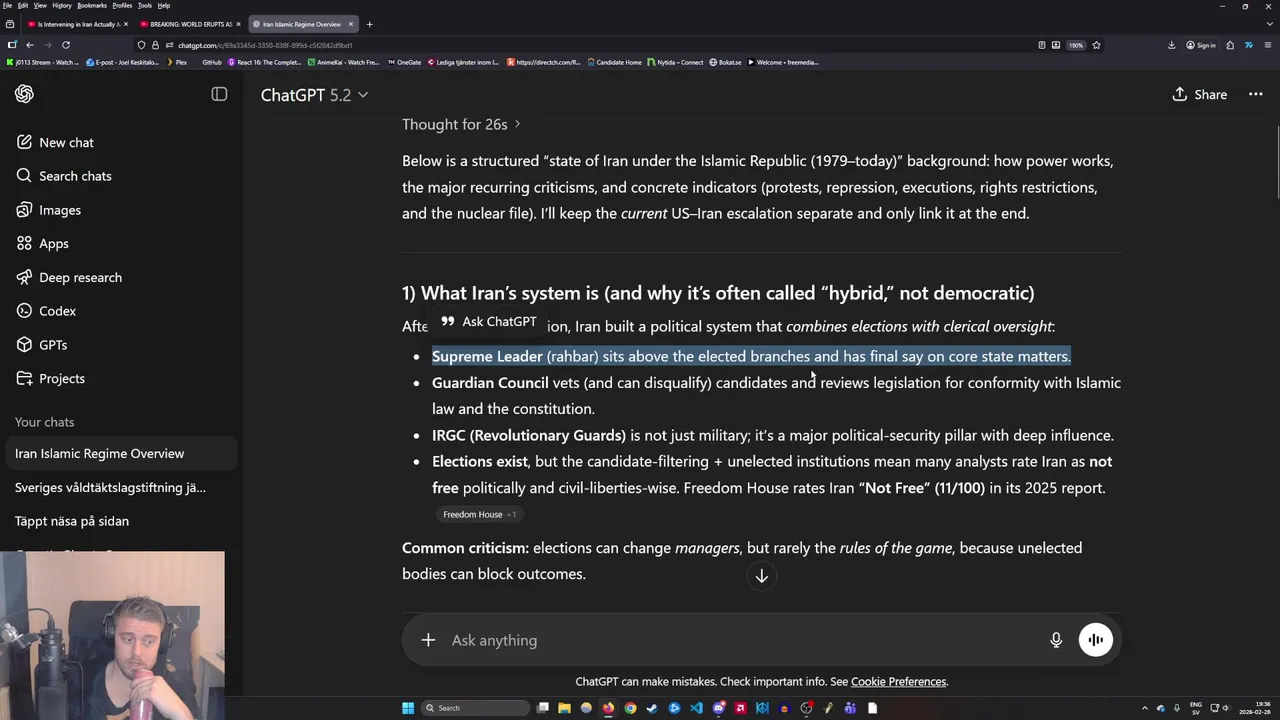
Task: Open 'Iran Islamic Regime Overview' chat
Action: pos(120,453)
